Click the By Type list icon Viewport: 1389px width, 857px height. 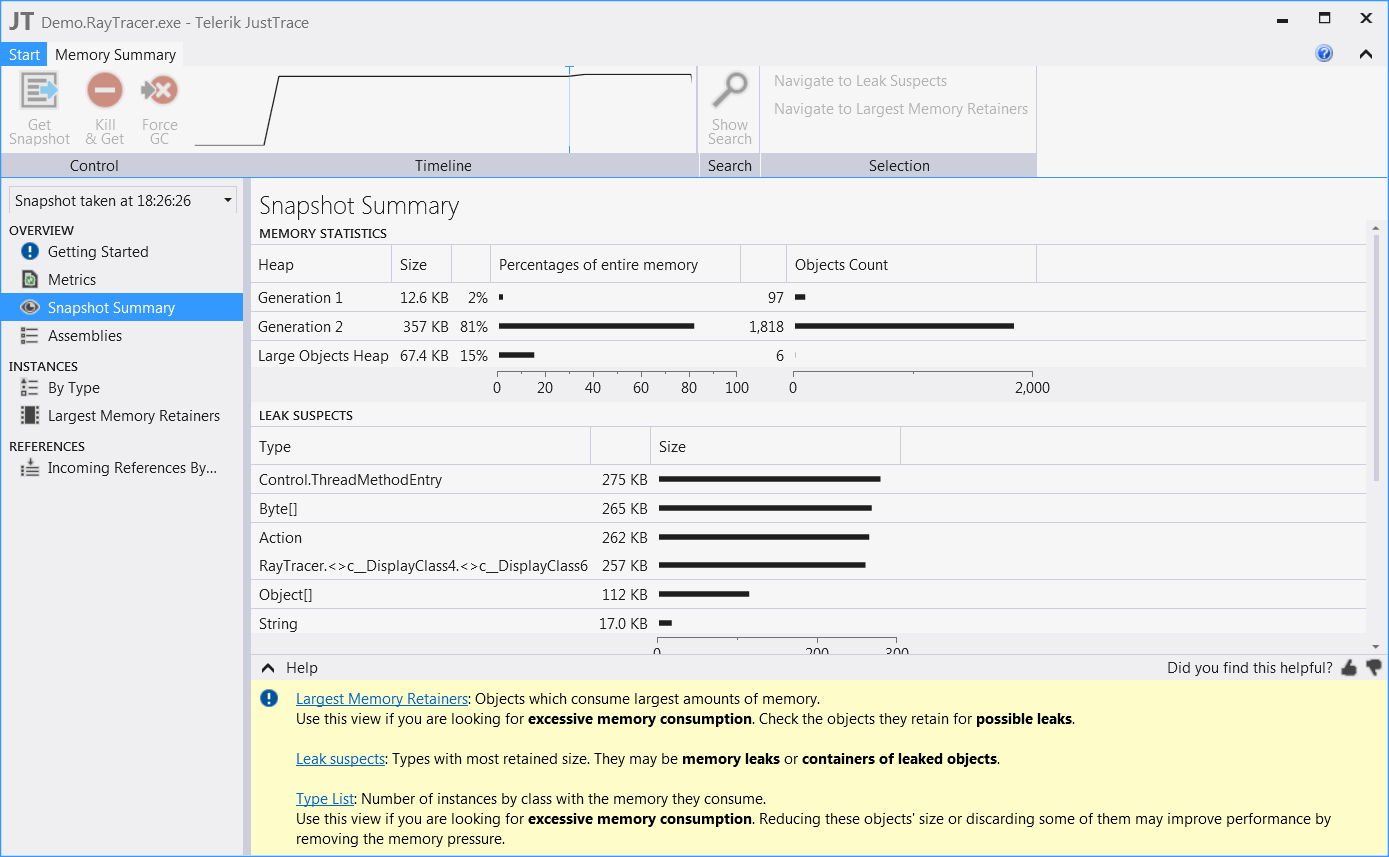(x=30, y=388)
